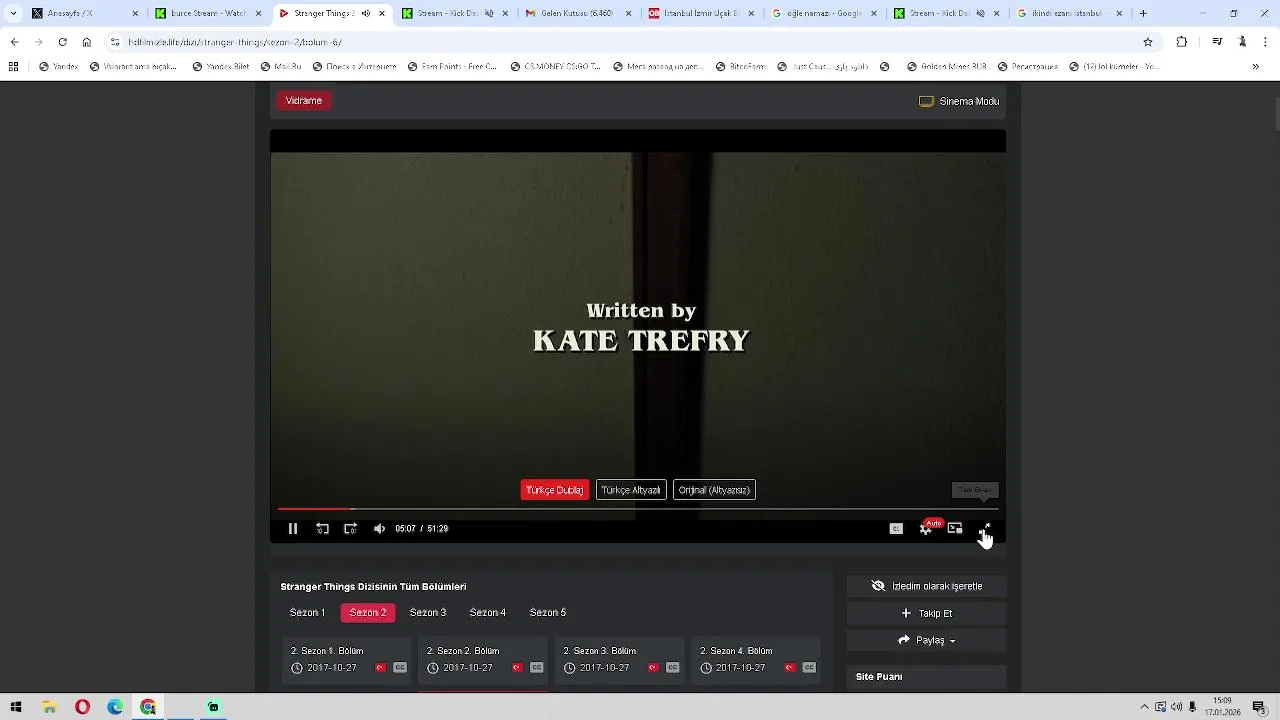
Task: Mark as watched with İzledim olarak işaretle
Action: pos(926,586)
